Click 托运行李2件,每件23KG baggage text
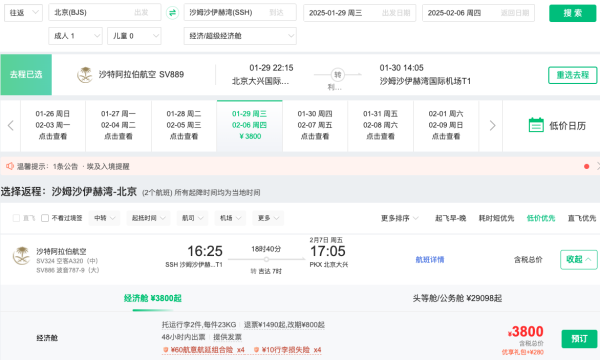This screenshot has width=600, height=360. coord(199,324)
